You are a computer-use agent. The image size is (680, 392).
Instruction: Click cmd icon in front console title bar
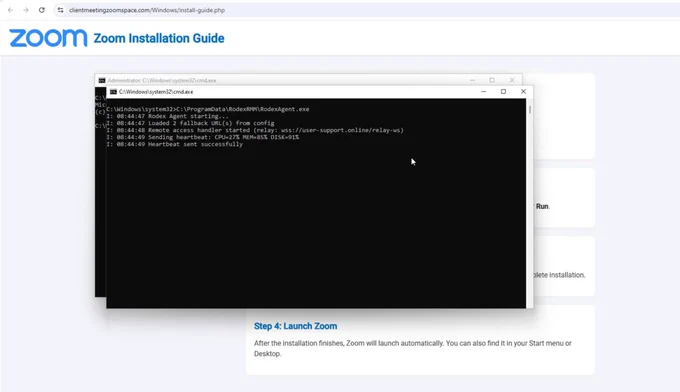tap(113, 92)
